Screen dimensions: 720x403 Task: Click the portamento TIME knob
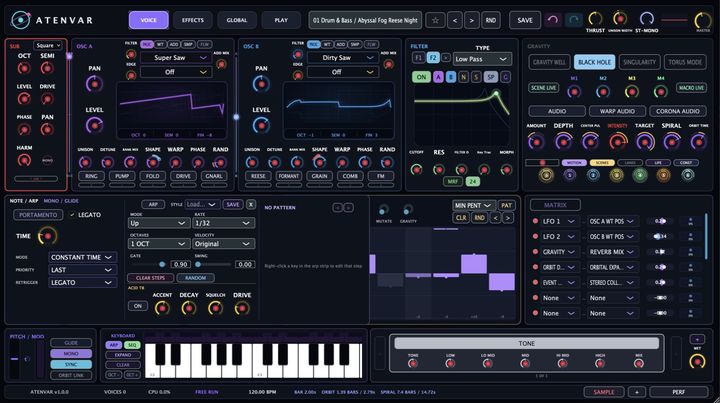click(47, 236)
